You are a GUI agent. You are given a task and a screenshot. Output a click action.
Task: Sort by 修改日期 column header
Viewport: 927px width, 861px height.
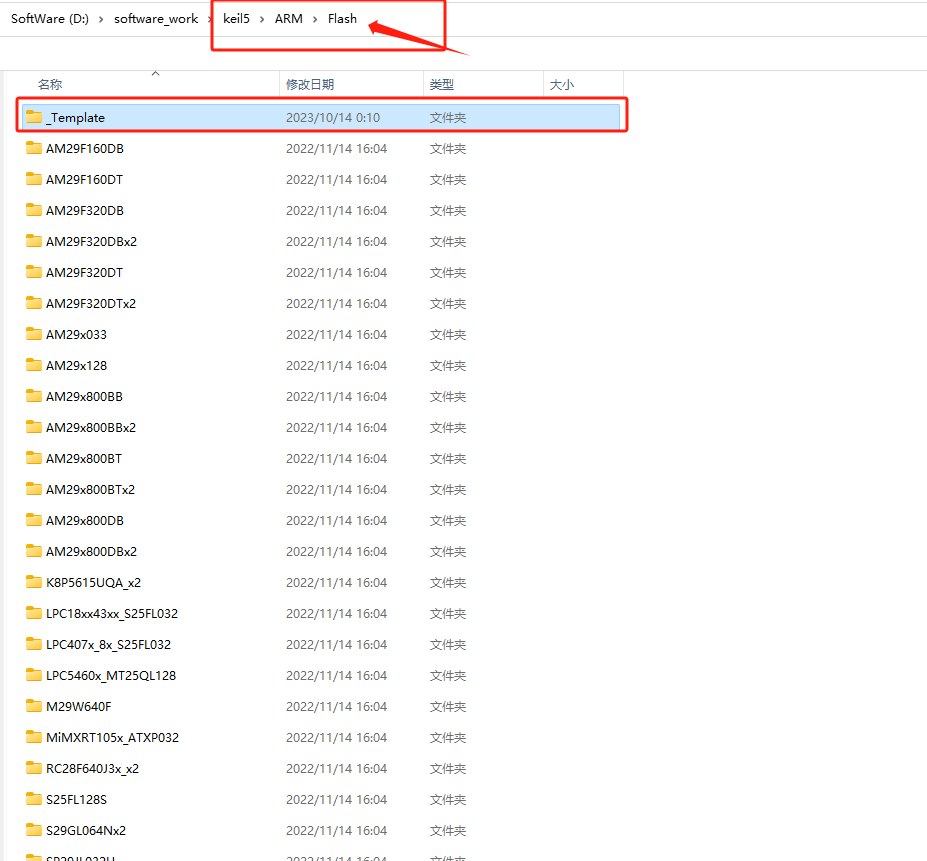(310, 85)
